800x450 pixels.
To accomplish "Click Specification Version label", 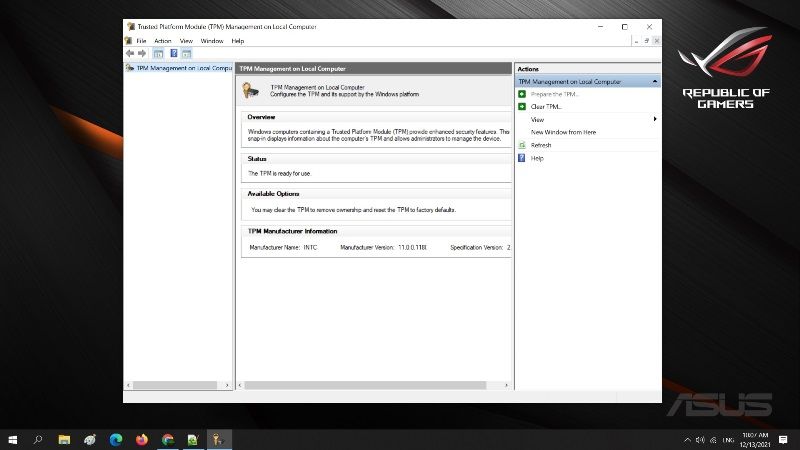I will point(477,247).
